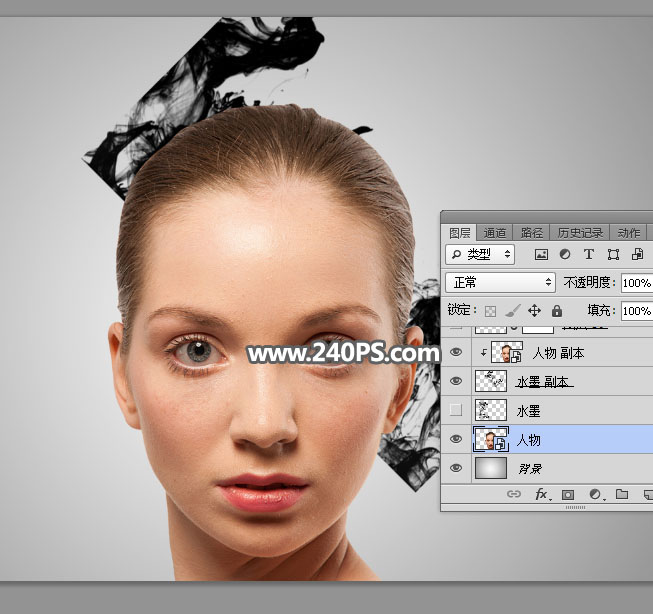Click the 不透明度 opacity value field
The width and height of the screenshot is (653, 614).
[637, 283]
